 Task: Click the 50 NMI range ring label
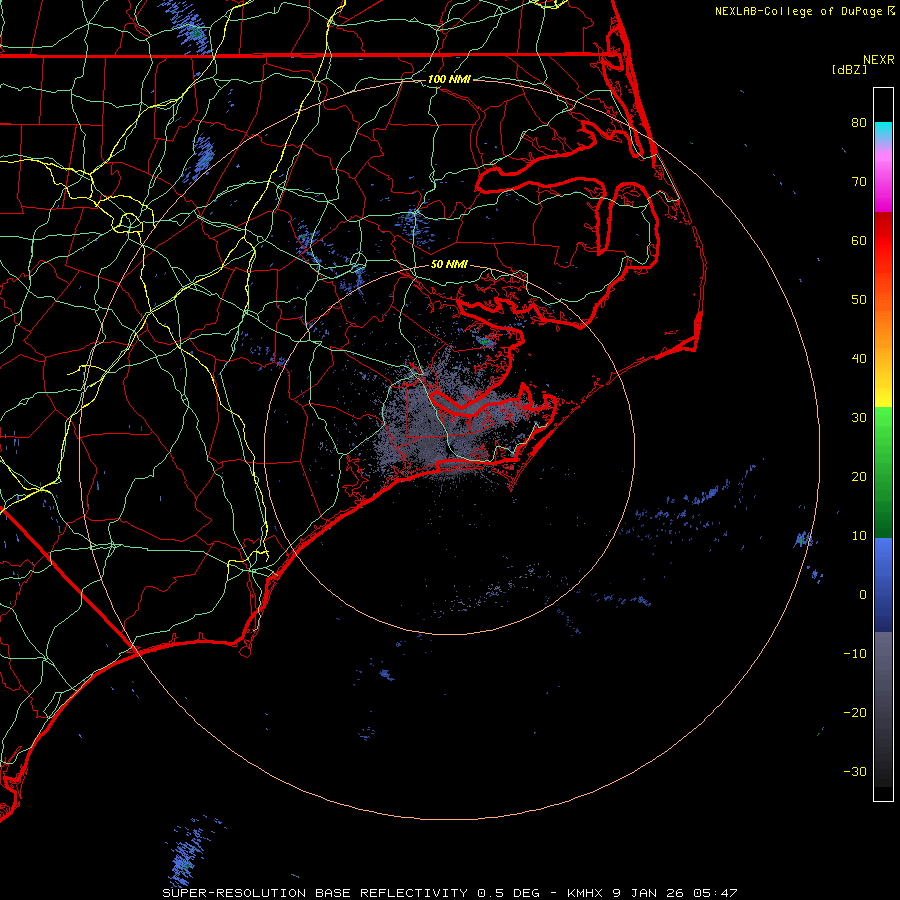click(x=449, y=264)
